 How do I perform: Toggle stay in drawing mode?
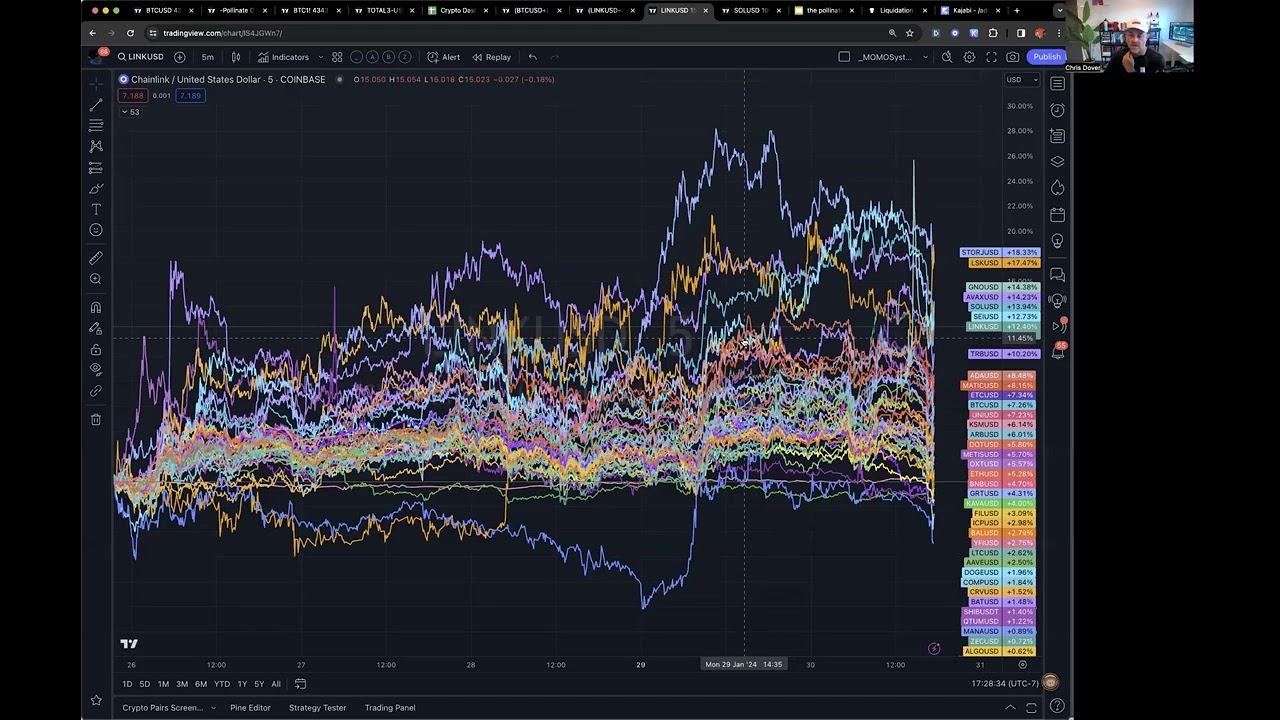[96, 328]
